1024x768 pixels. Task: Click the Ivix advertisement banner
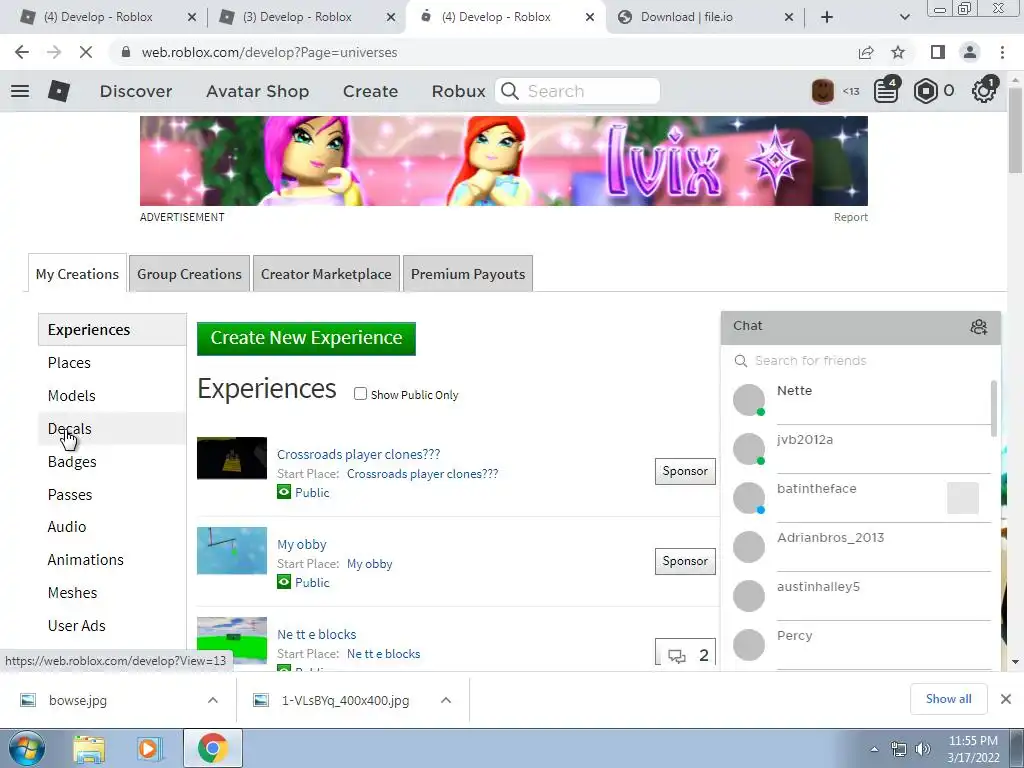pyautogui.click(x=504, y=161)
